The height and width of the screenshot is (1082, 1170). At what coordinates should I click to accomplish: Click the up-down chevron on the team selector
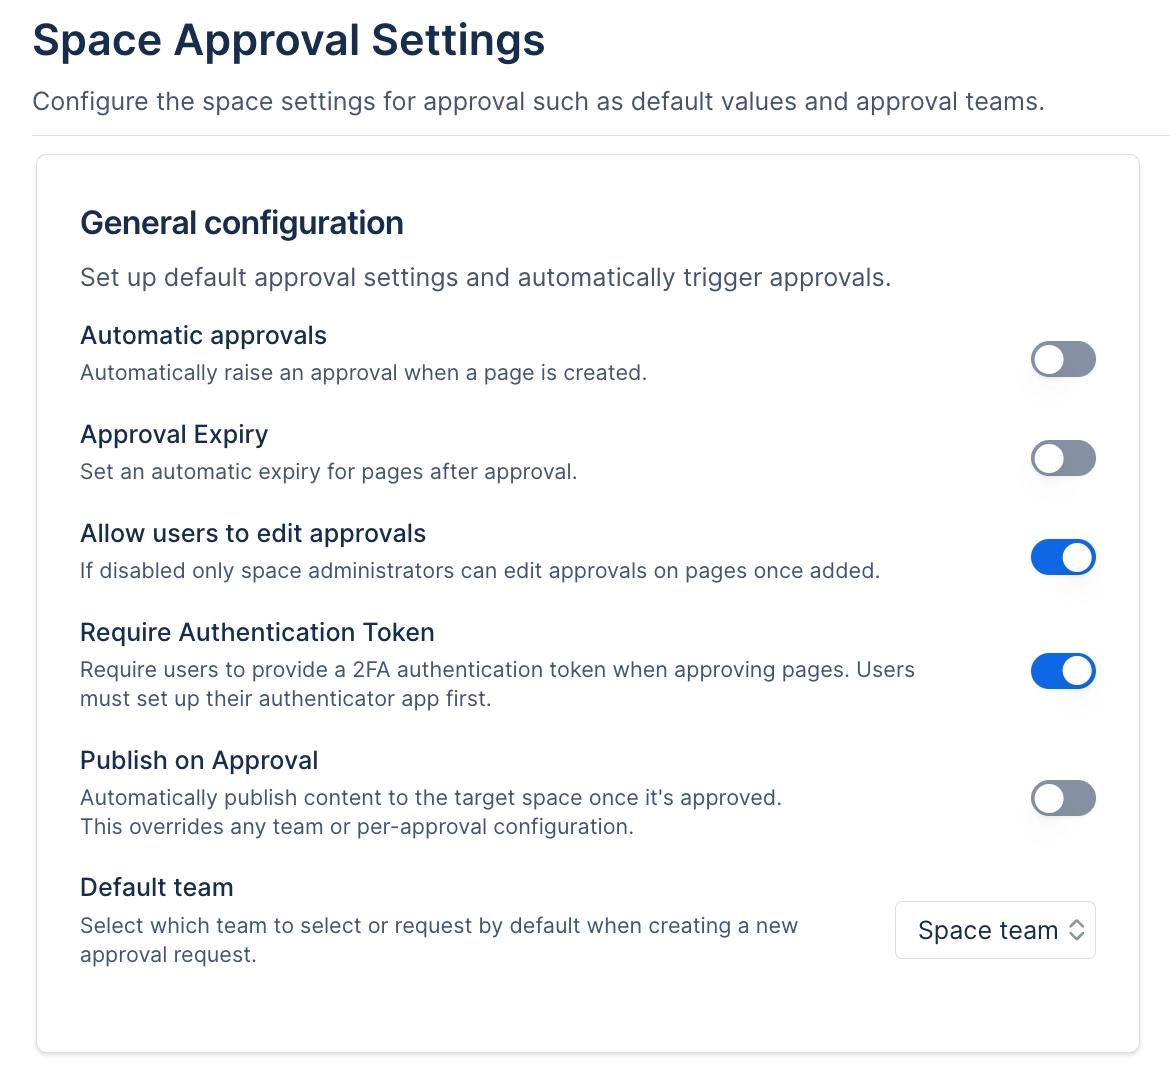tap(1078, 930)
